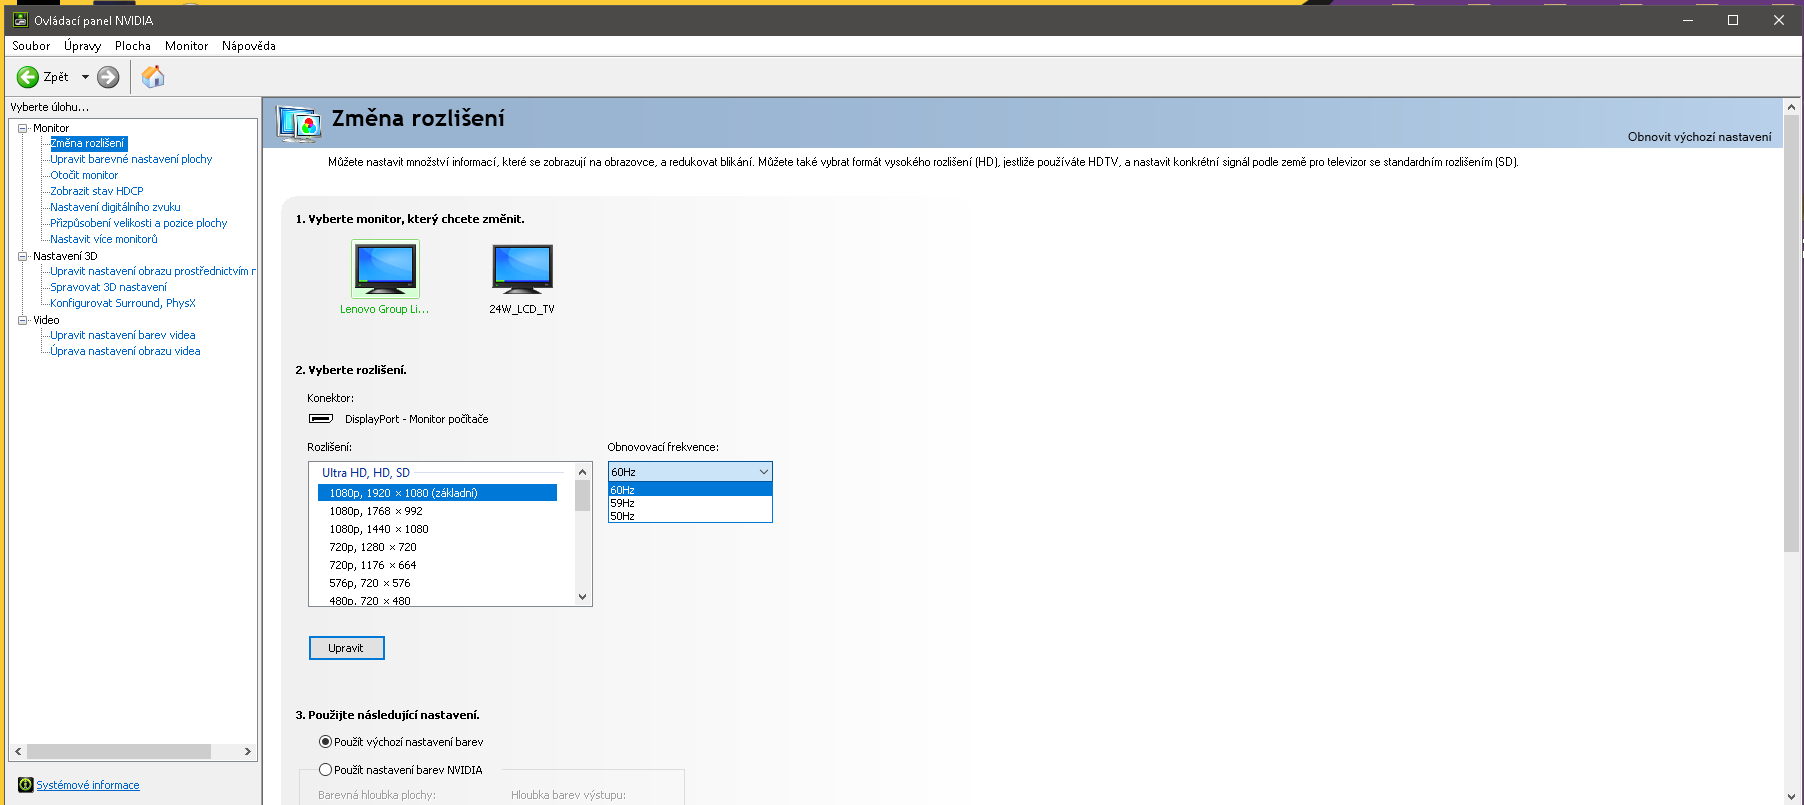This screenshot has width=1804, height=805.
Task: Select resolution 720p, 1280 × 720
Action: click(373, 547)
